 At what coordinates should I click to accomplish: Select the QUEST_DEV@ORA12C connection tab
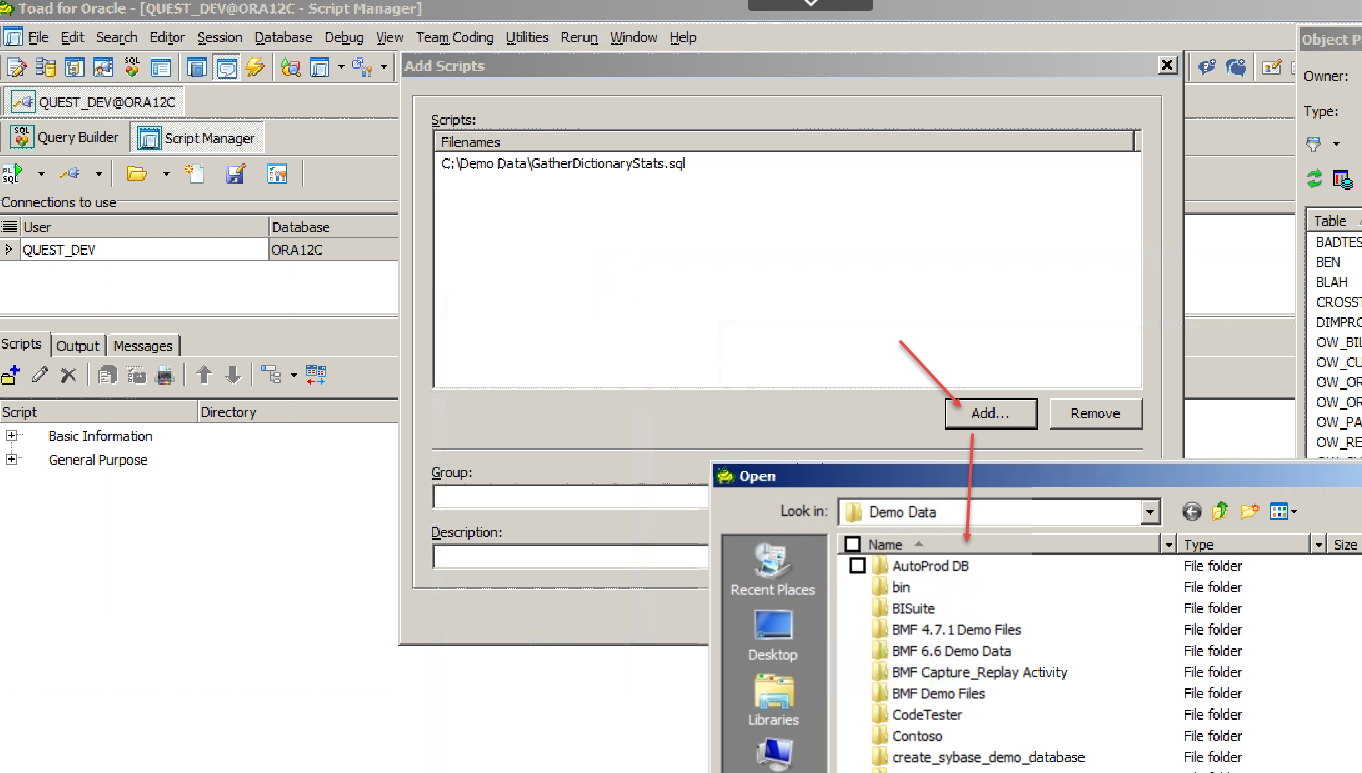(95, 101)
